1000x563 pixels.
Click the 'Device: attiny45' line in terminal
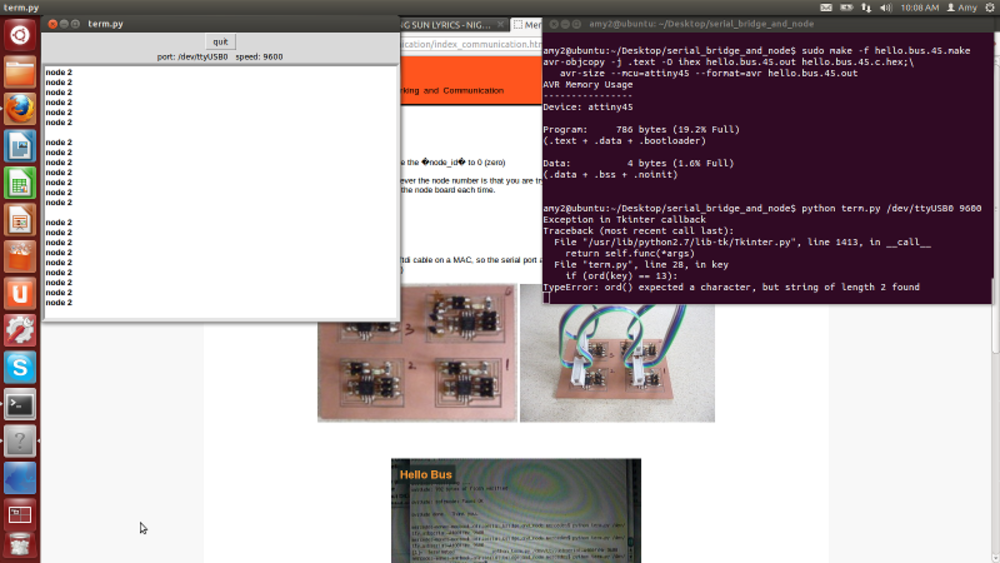(x=588, y=107)
